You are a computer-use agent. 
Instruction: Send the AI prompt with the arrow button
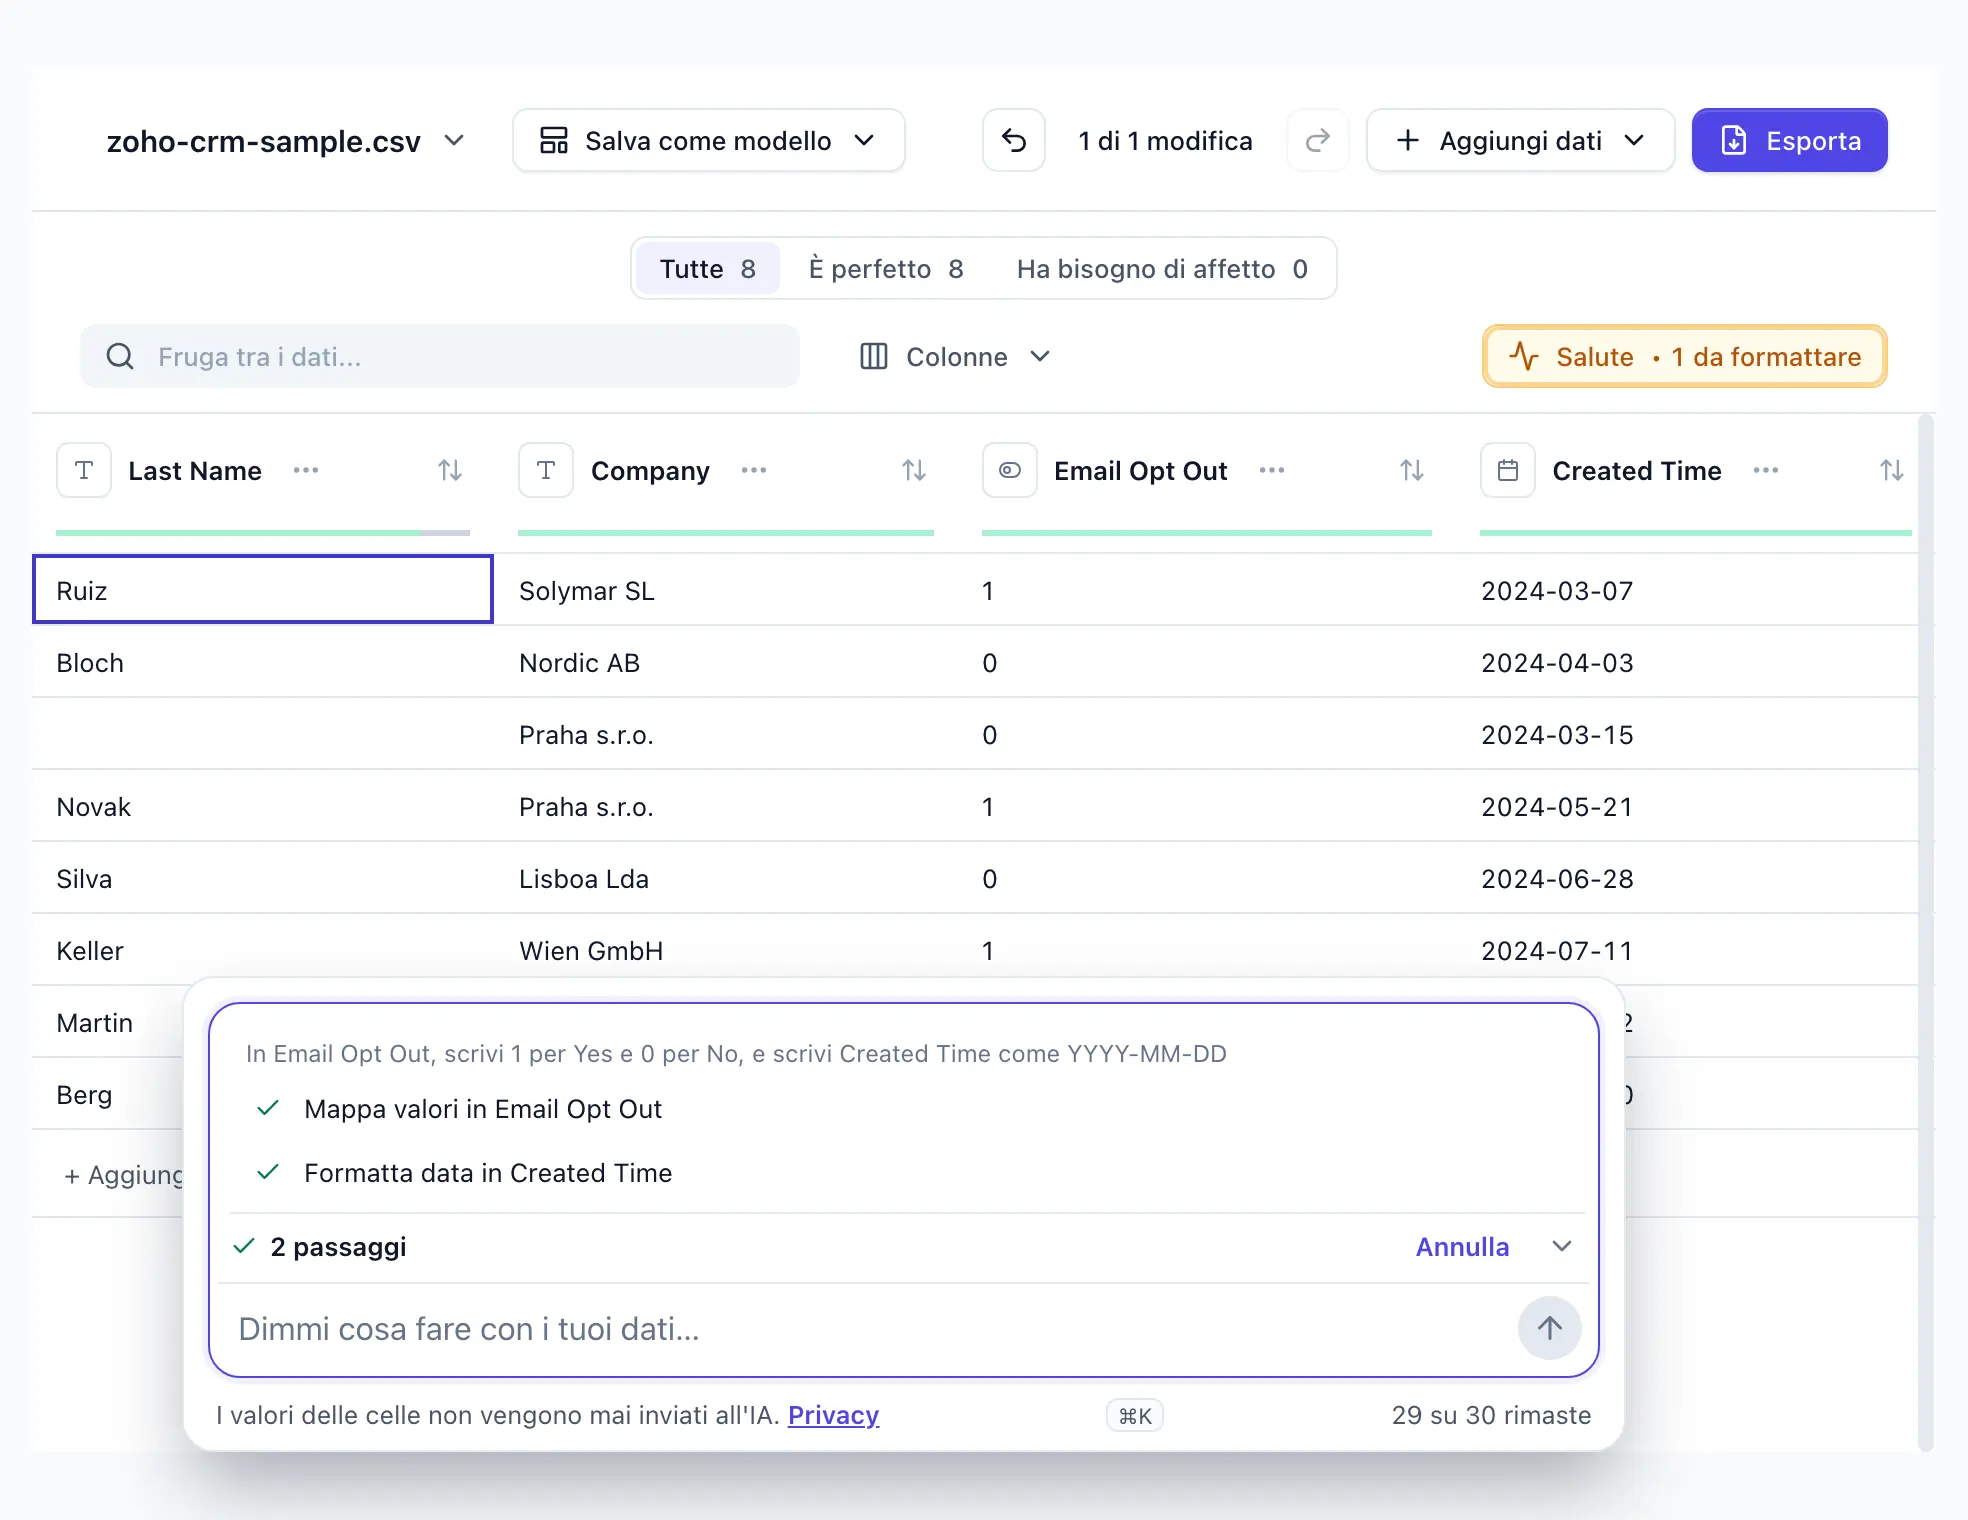coord(1550,1328)
